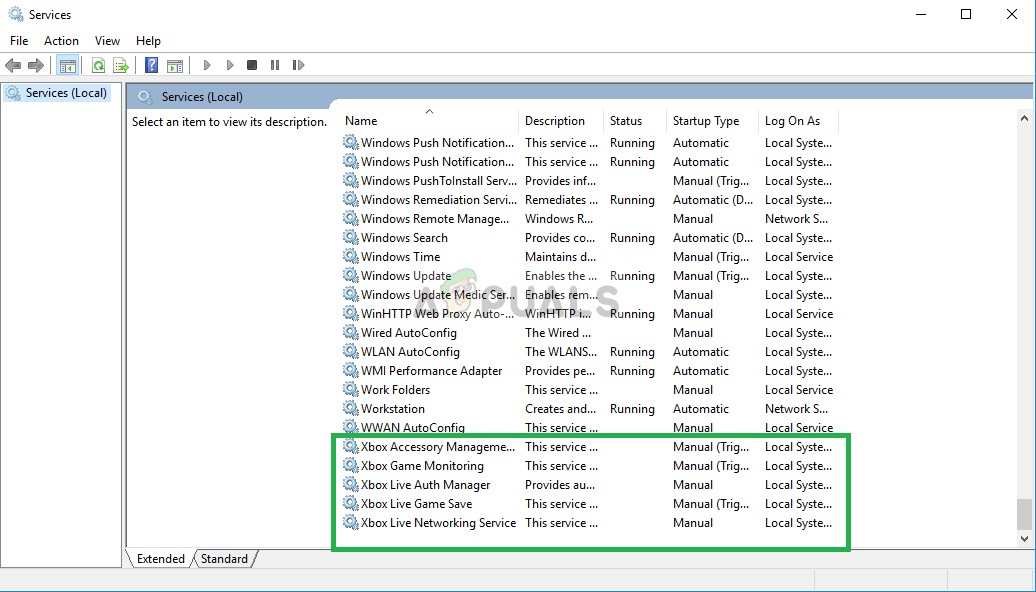Click gear icon of Windows Time service
This screenshot has width=1036, height=592.
click(x=350, y=257)
